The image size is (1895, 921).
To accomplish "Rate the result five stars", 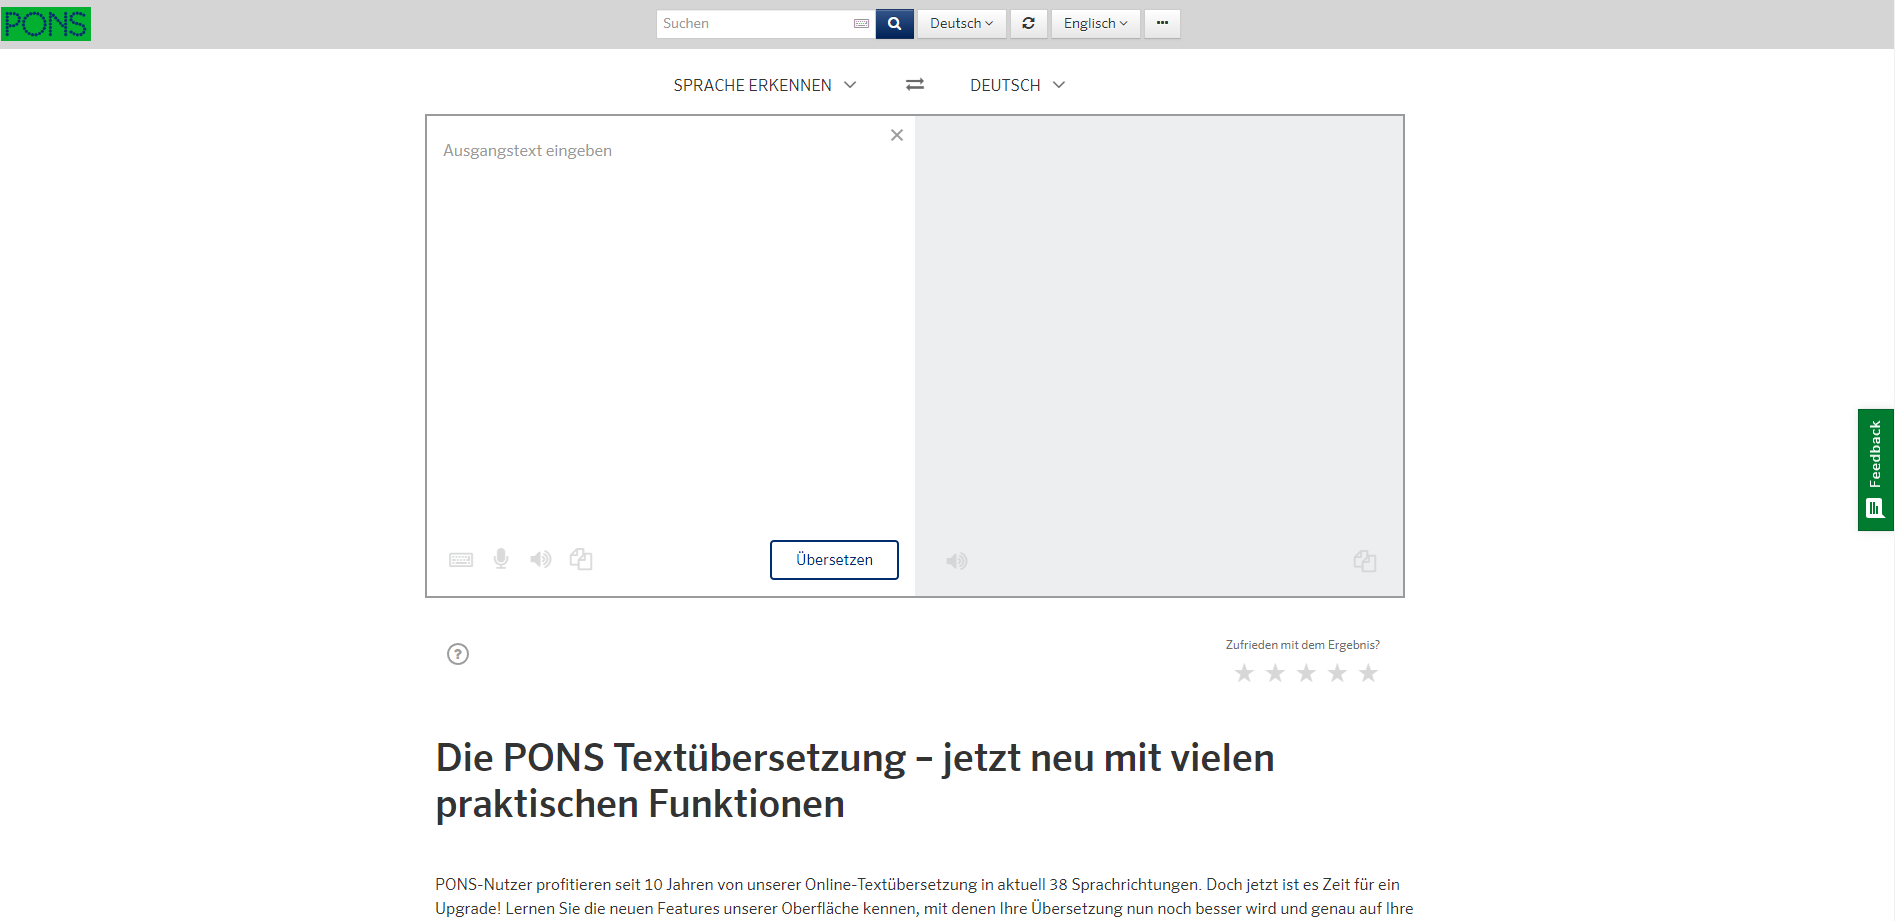I will [x=1367, y=673].
